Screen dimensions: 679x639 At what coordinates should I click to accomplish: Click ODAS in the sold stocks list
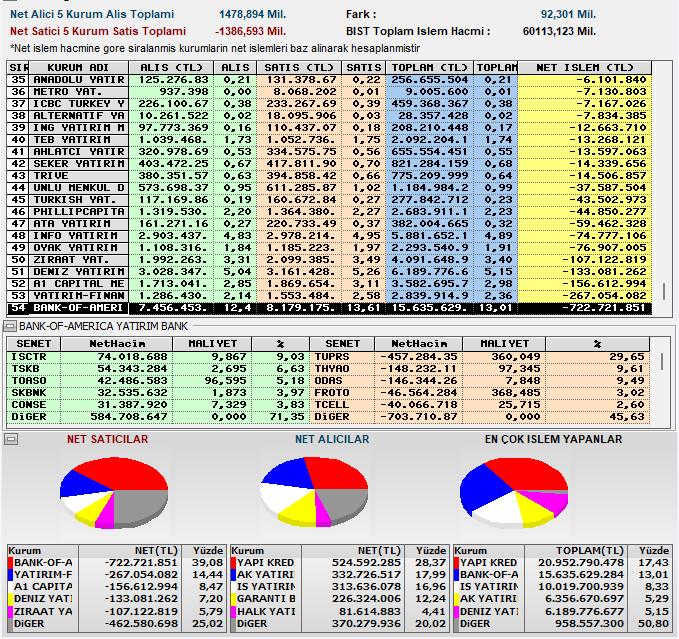[x=328, y=381]
